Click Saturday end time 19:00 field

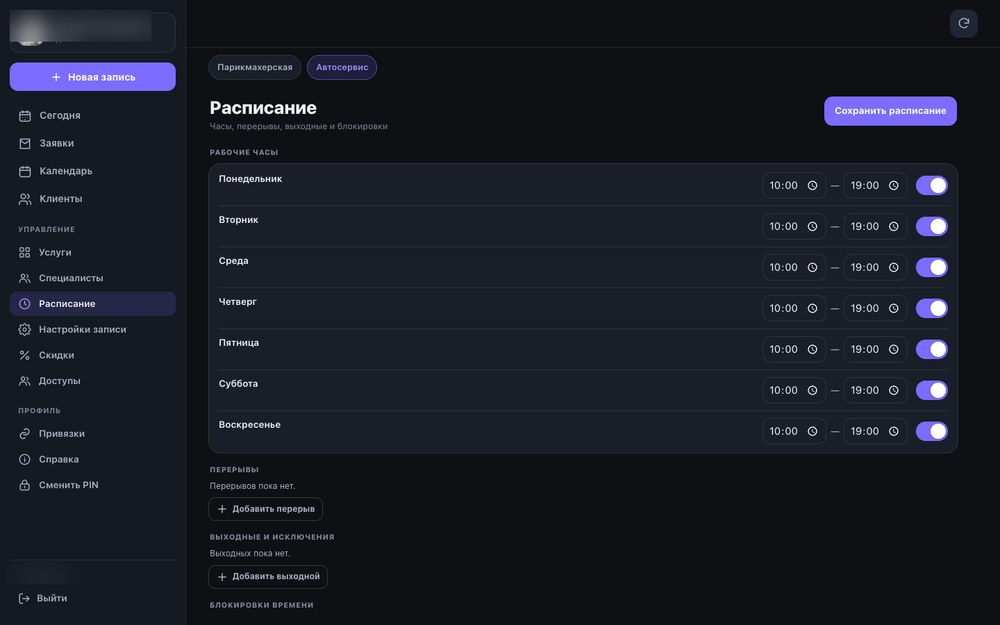875,390
